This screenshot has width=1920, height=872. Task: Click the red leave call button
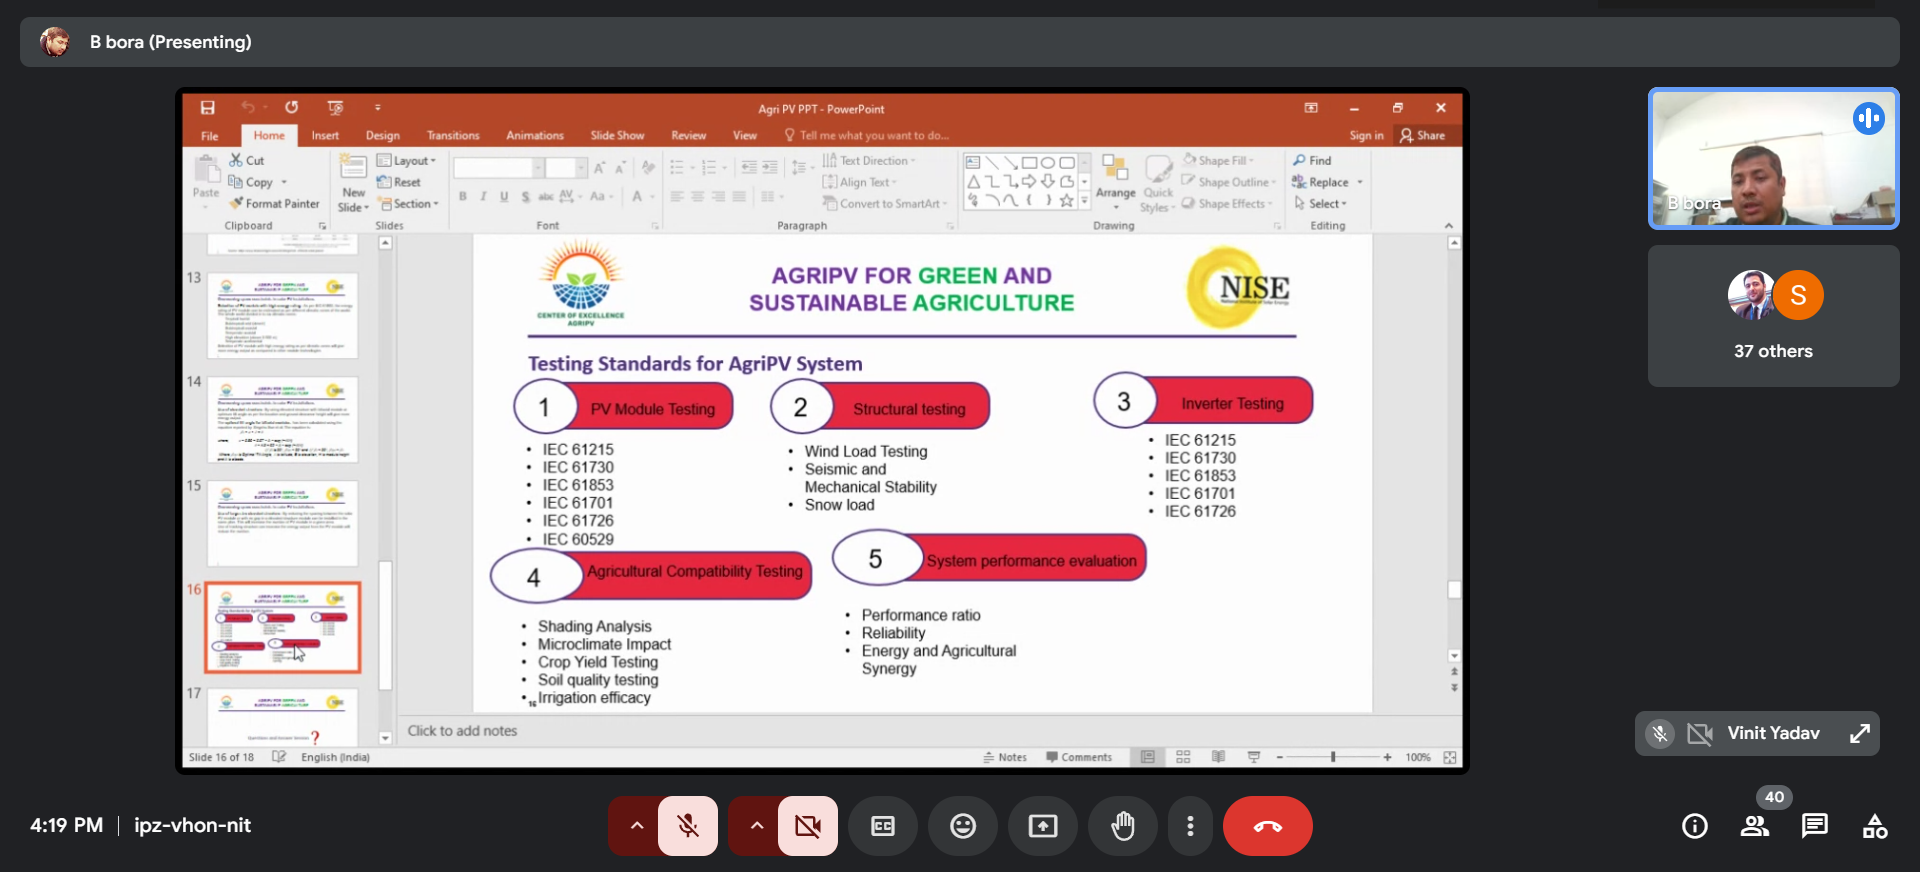(1267, 826)
